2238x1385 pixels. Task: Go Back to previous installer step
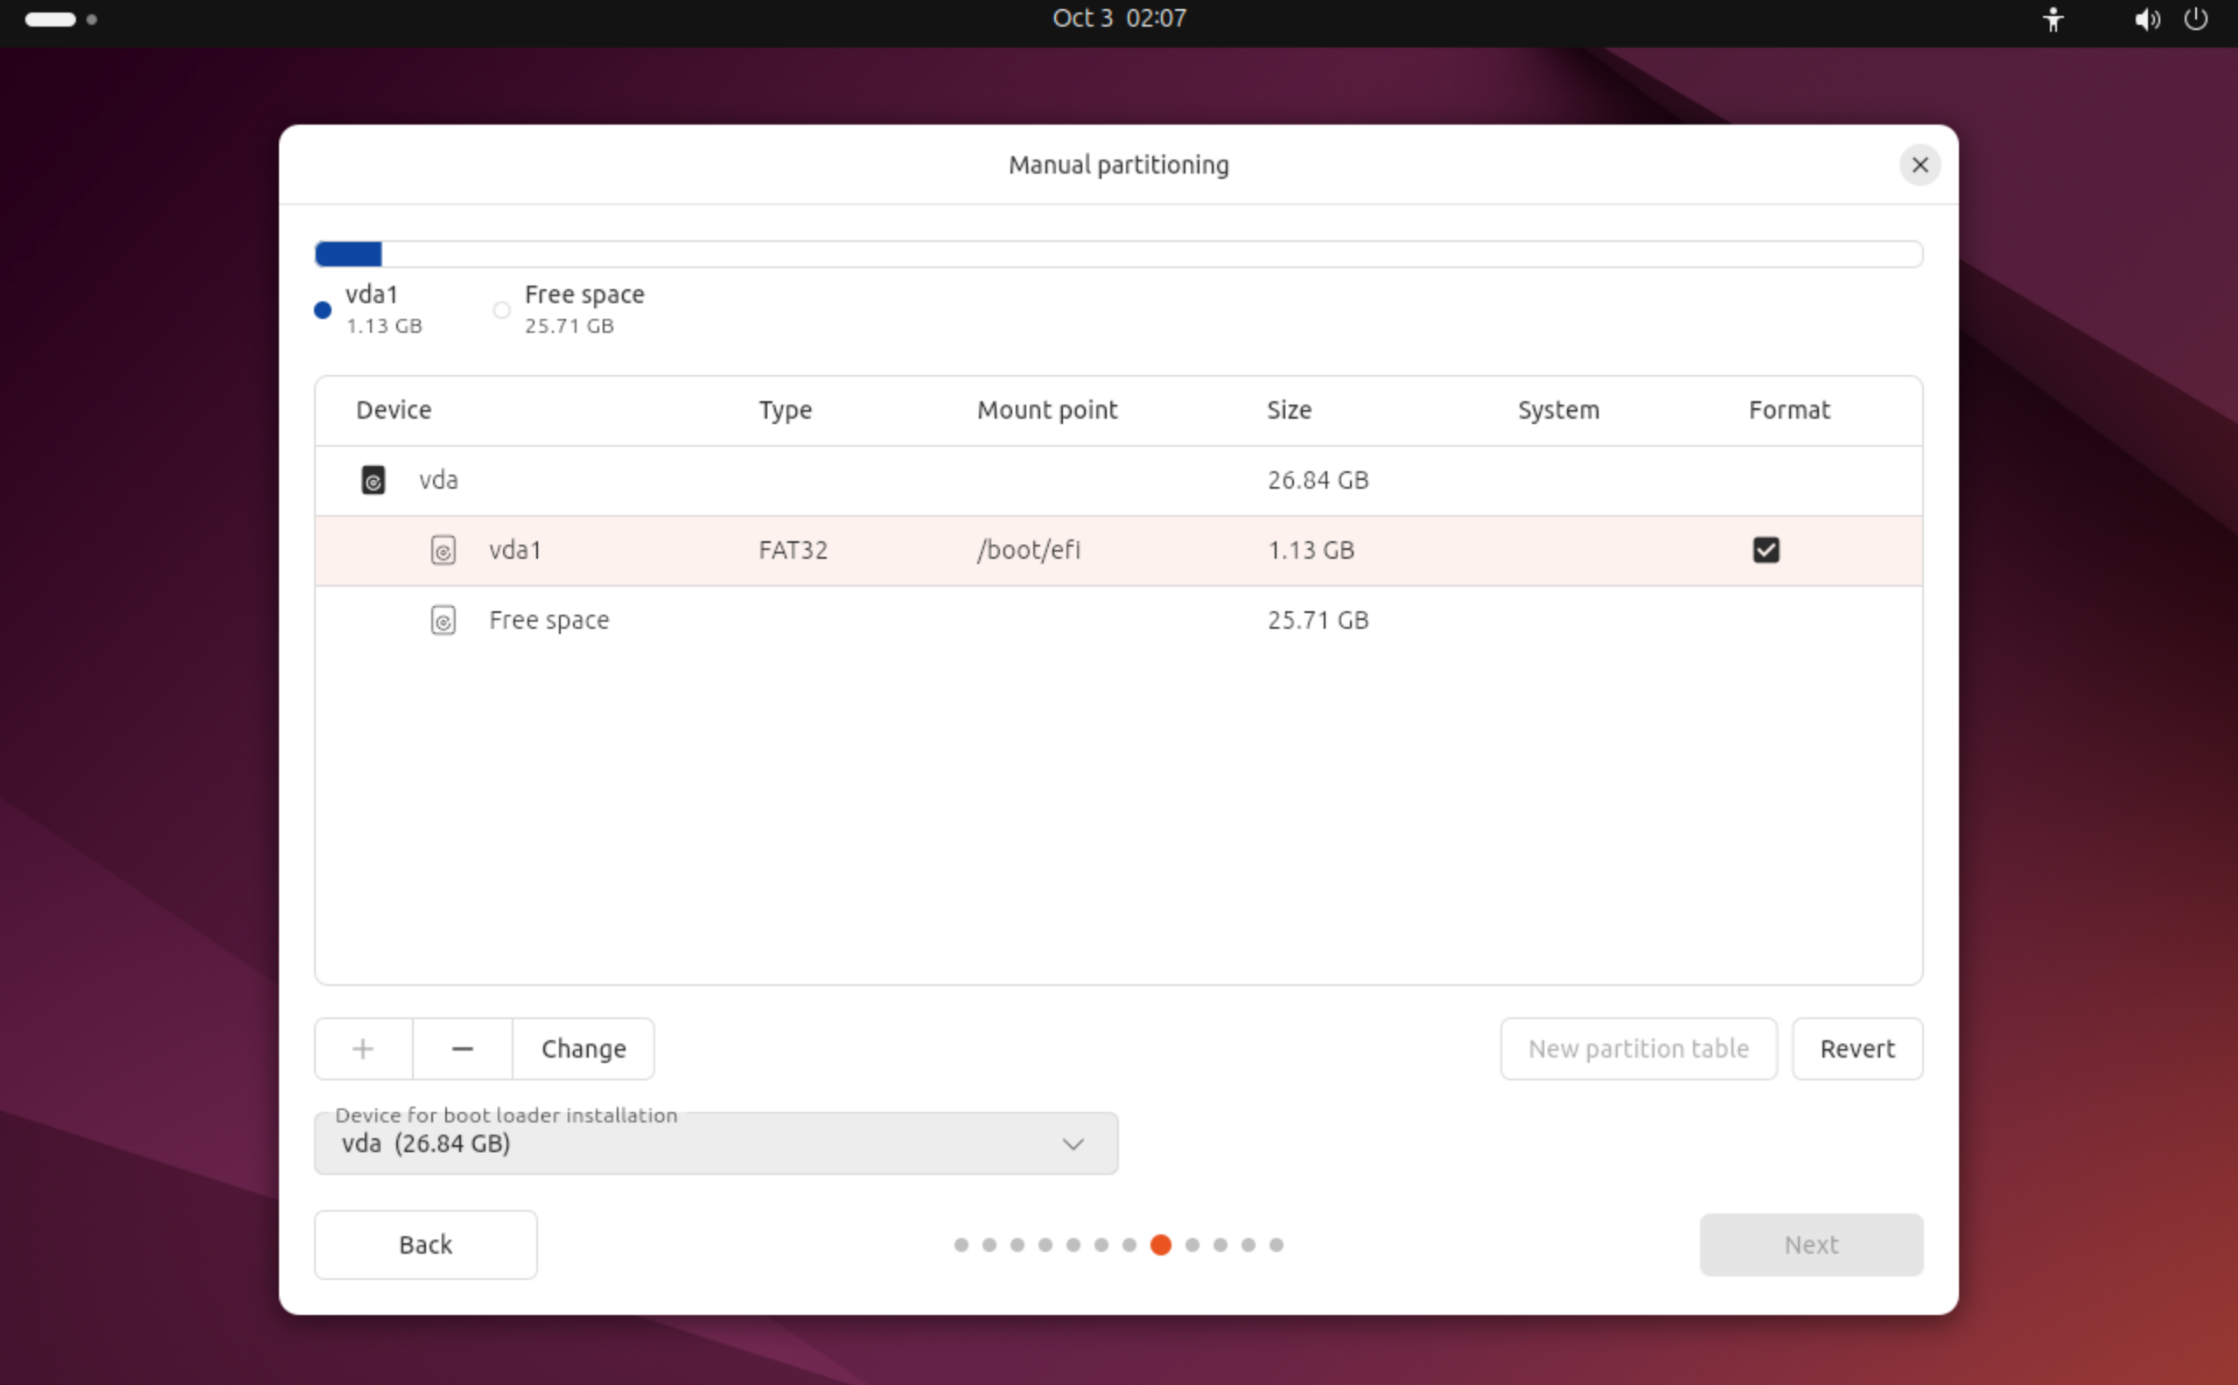point(425,1245)
